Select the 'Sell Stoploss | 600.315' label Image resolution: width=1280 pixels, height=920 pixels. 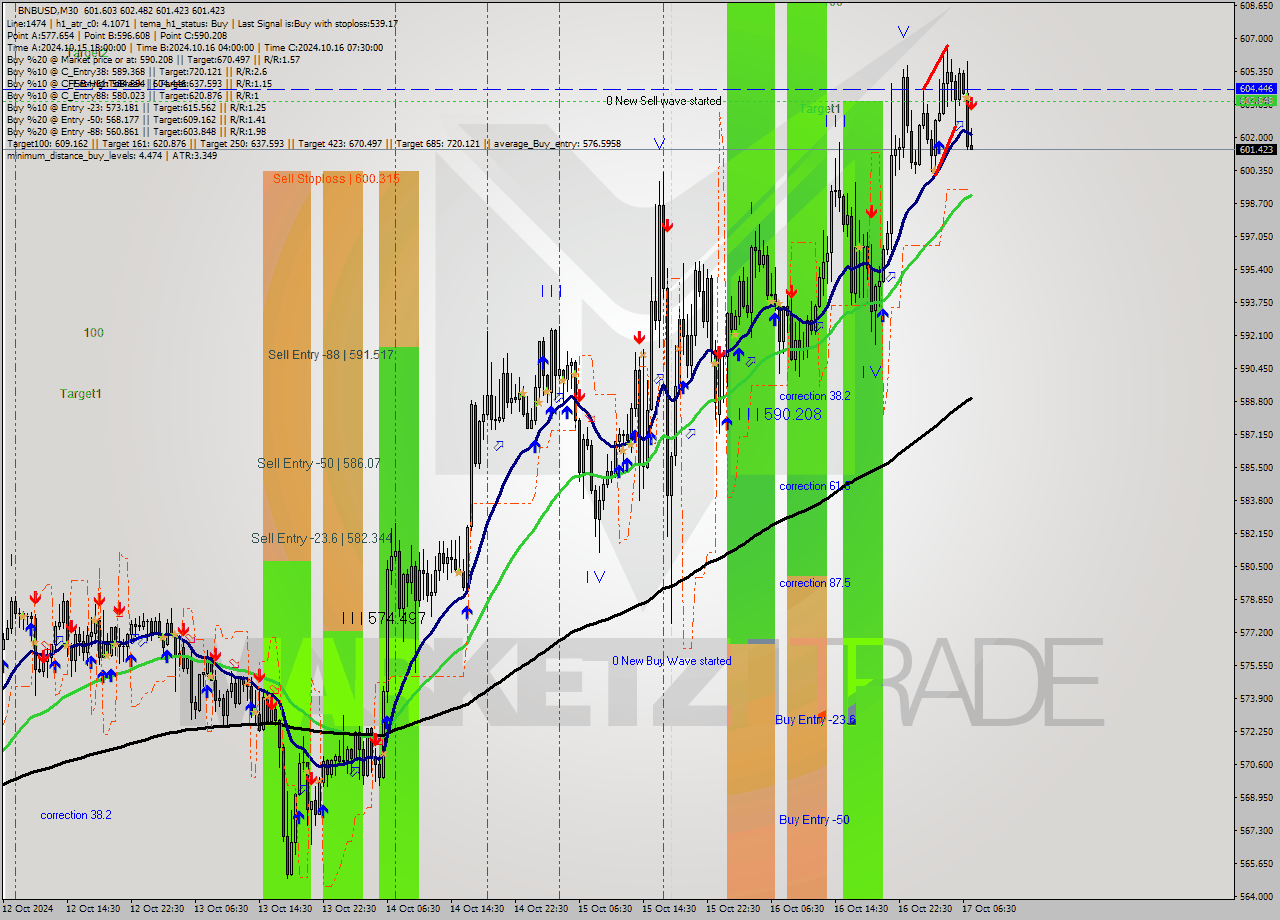click(x=336, y=179)
